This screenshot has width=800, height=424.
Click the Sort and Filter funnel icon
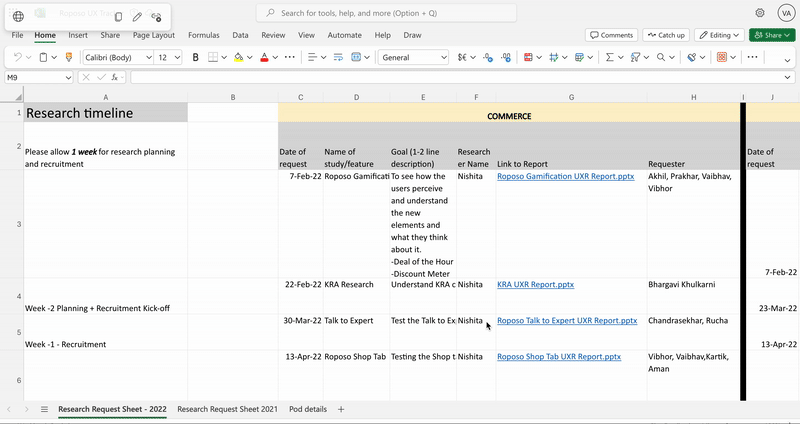(635, 58)
